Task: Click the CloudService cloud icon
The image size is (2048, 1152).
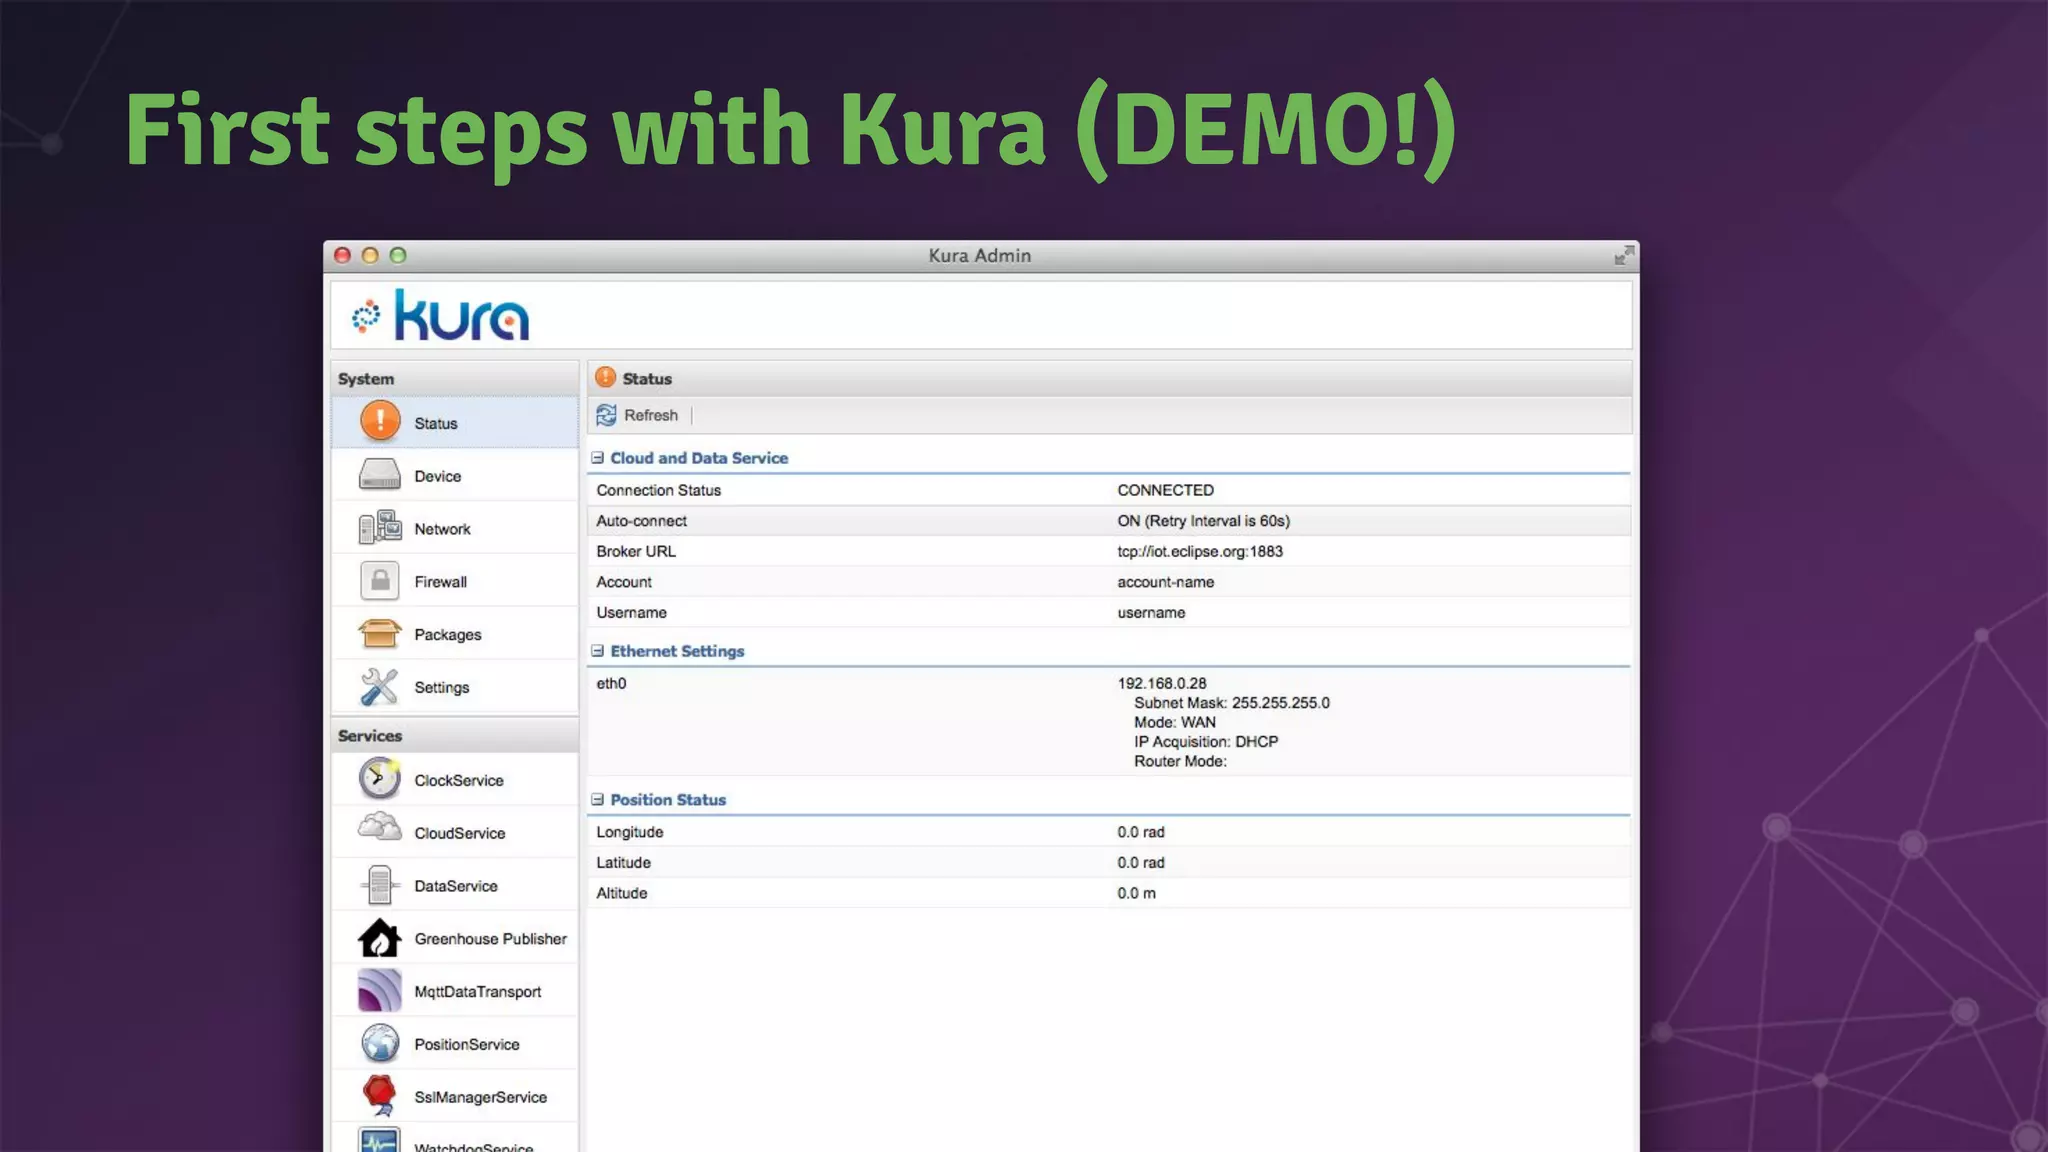Action: tap(380, 828)
